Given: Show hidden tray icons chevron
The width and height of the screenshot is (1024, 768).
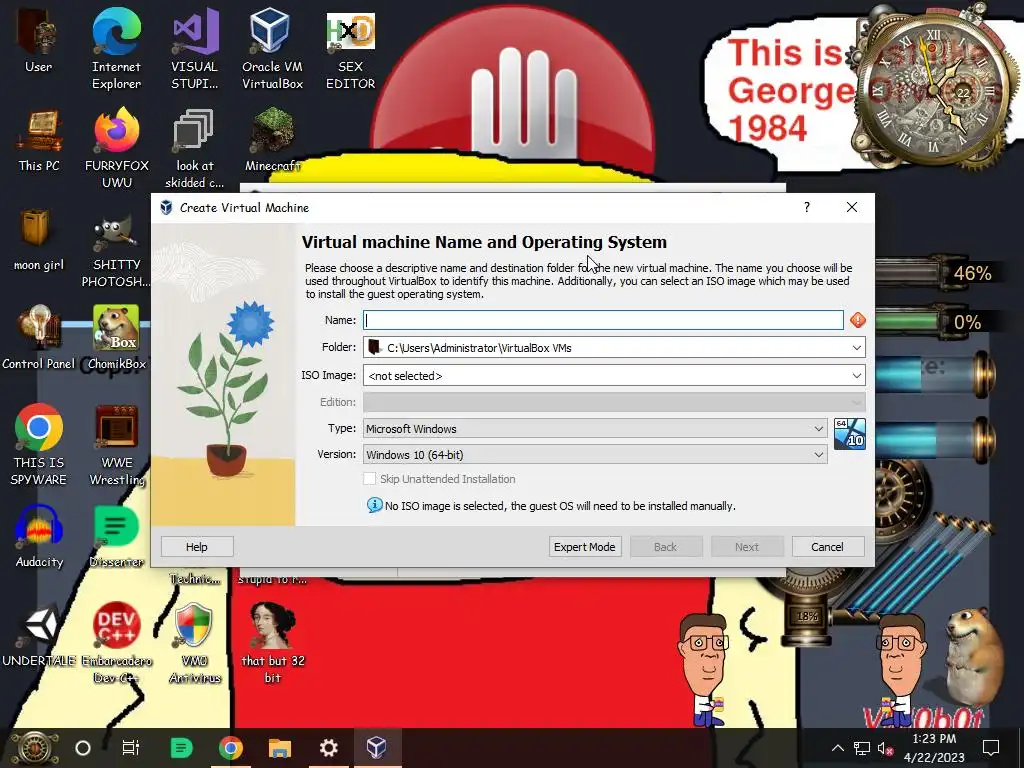Looking at the screenshot, I should click(x=837, y=748).
